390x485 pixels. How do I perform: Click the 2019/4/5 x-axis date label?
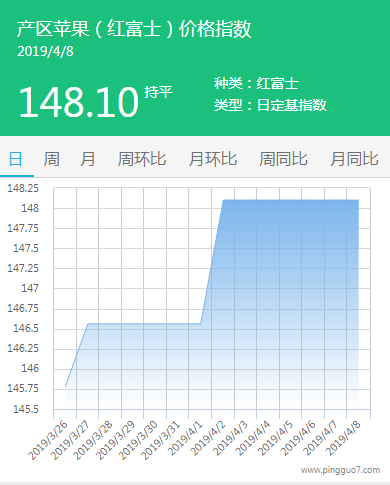[276, 438]
